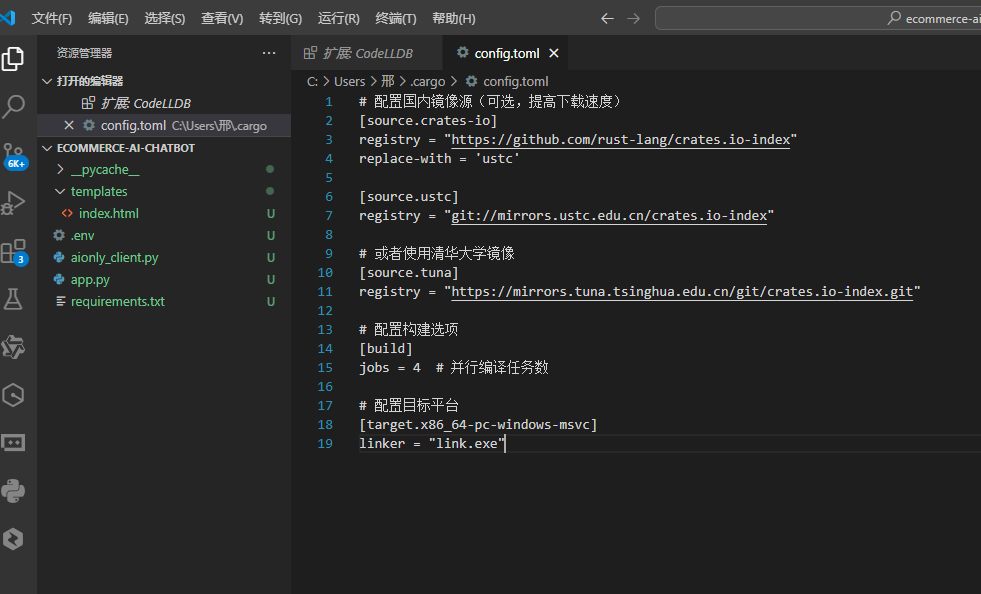Switch to the 扩展 CodeLLDB tab
The image size is (981, 594).
(x=367, y=53)
